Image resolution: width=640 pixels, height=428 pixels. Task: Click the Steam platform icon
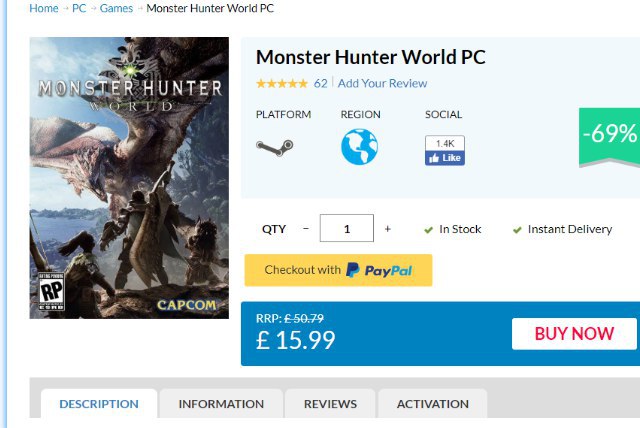click(x=274, y=147)
